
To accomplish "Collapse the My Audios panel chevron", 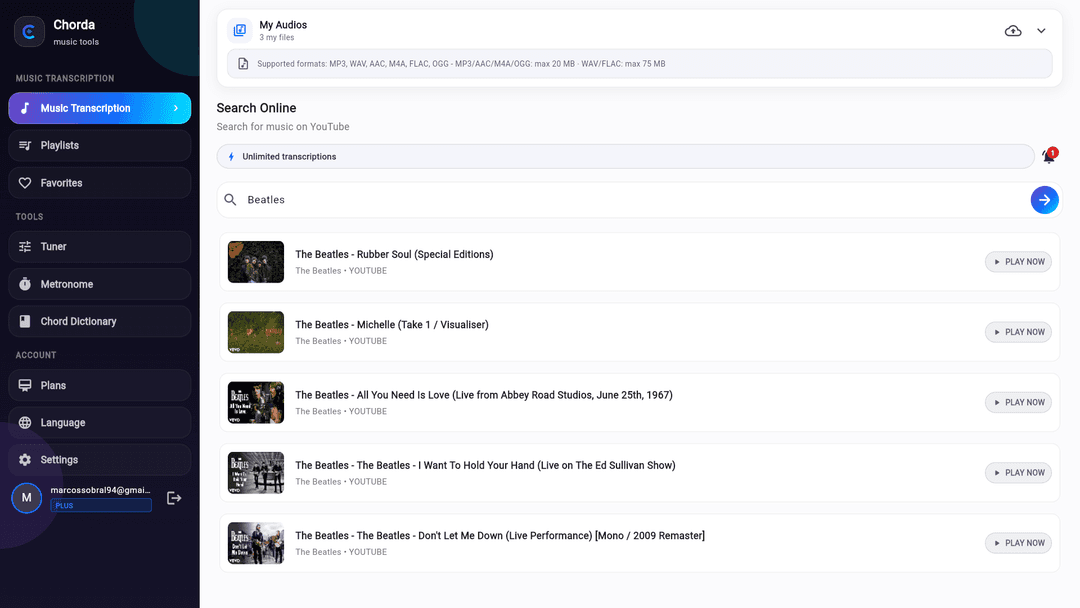I will pos(1041,31).
